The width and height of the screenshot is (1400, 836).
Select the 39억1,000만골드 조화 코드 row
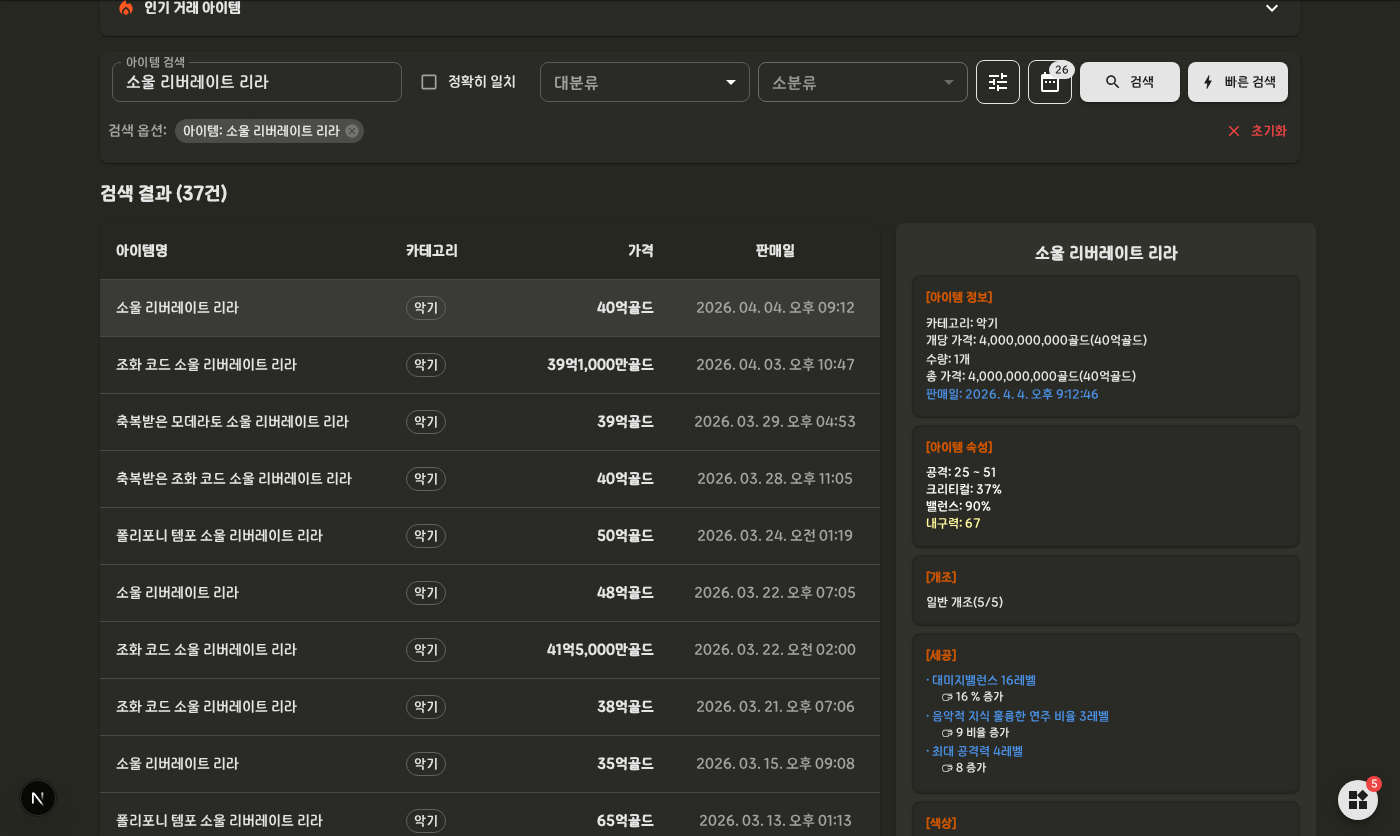490,365
